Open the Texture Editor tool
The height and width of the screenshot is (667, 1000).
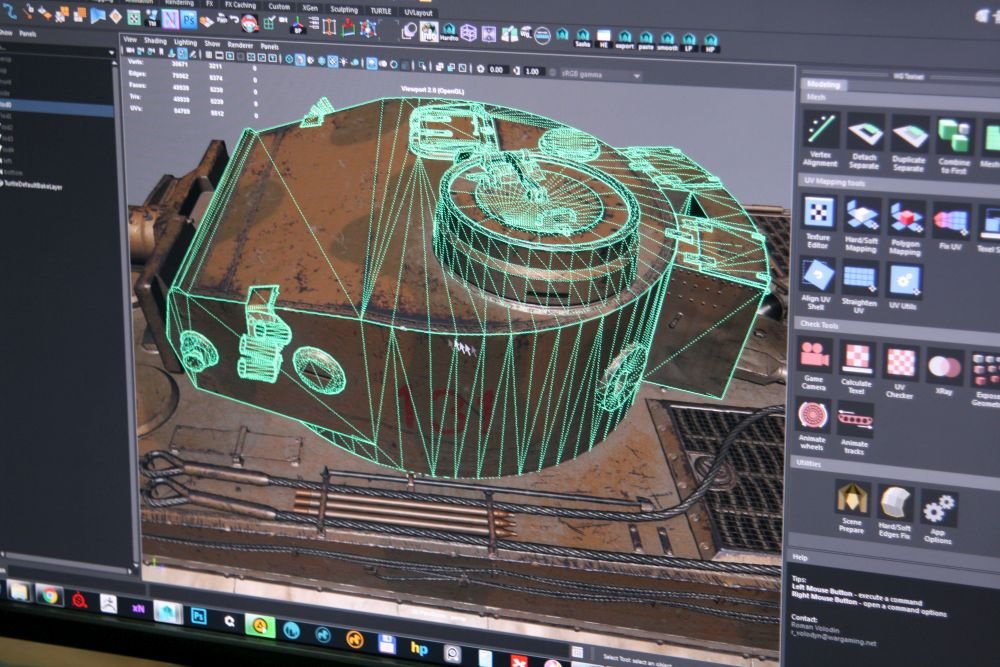coord(819,212)
